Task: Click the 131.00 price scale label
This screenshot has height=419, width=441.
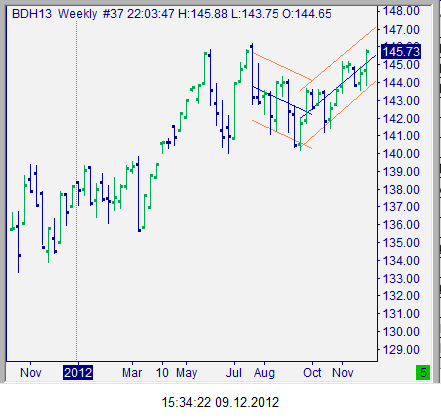Action: [x=401, y=314]
